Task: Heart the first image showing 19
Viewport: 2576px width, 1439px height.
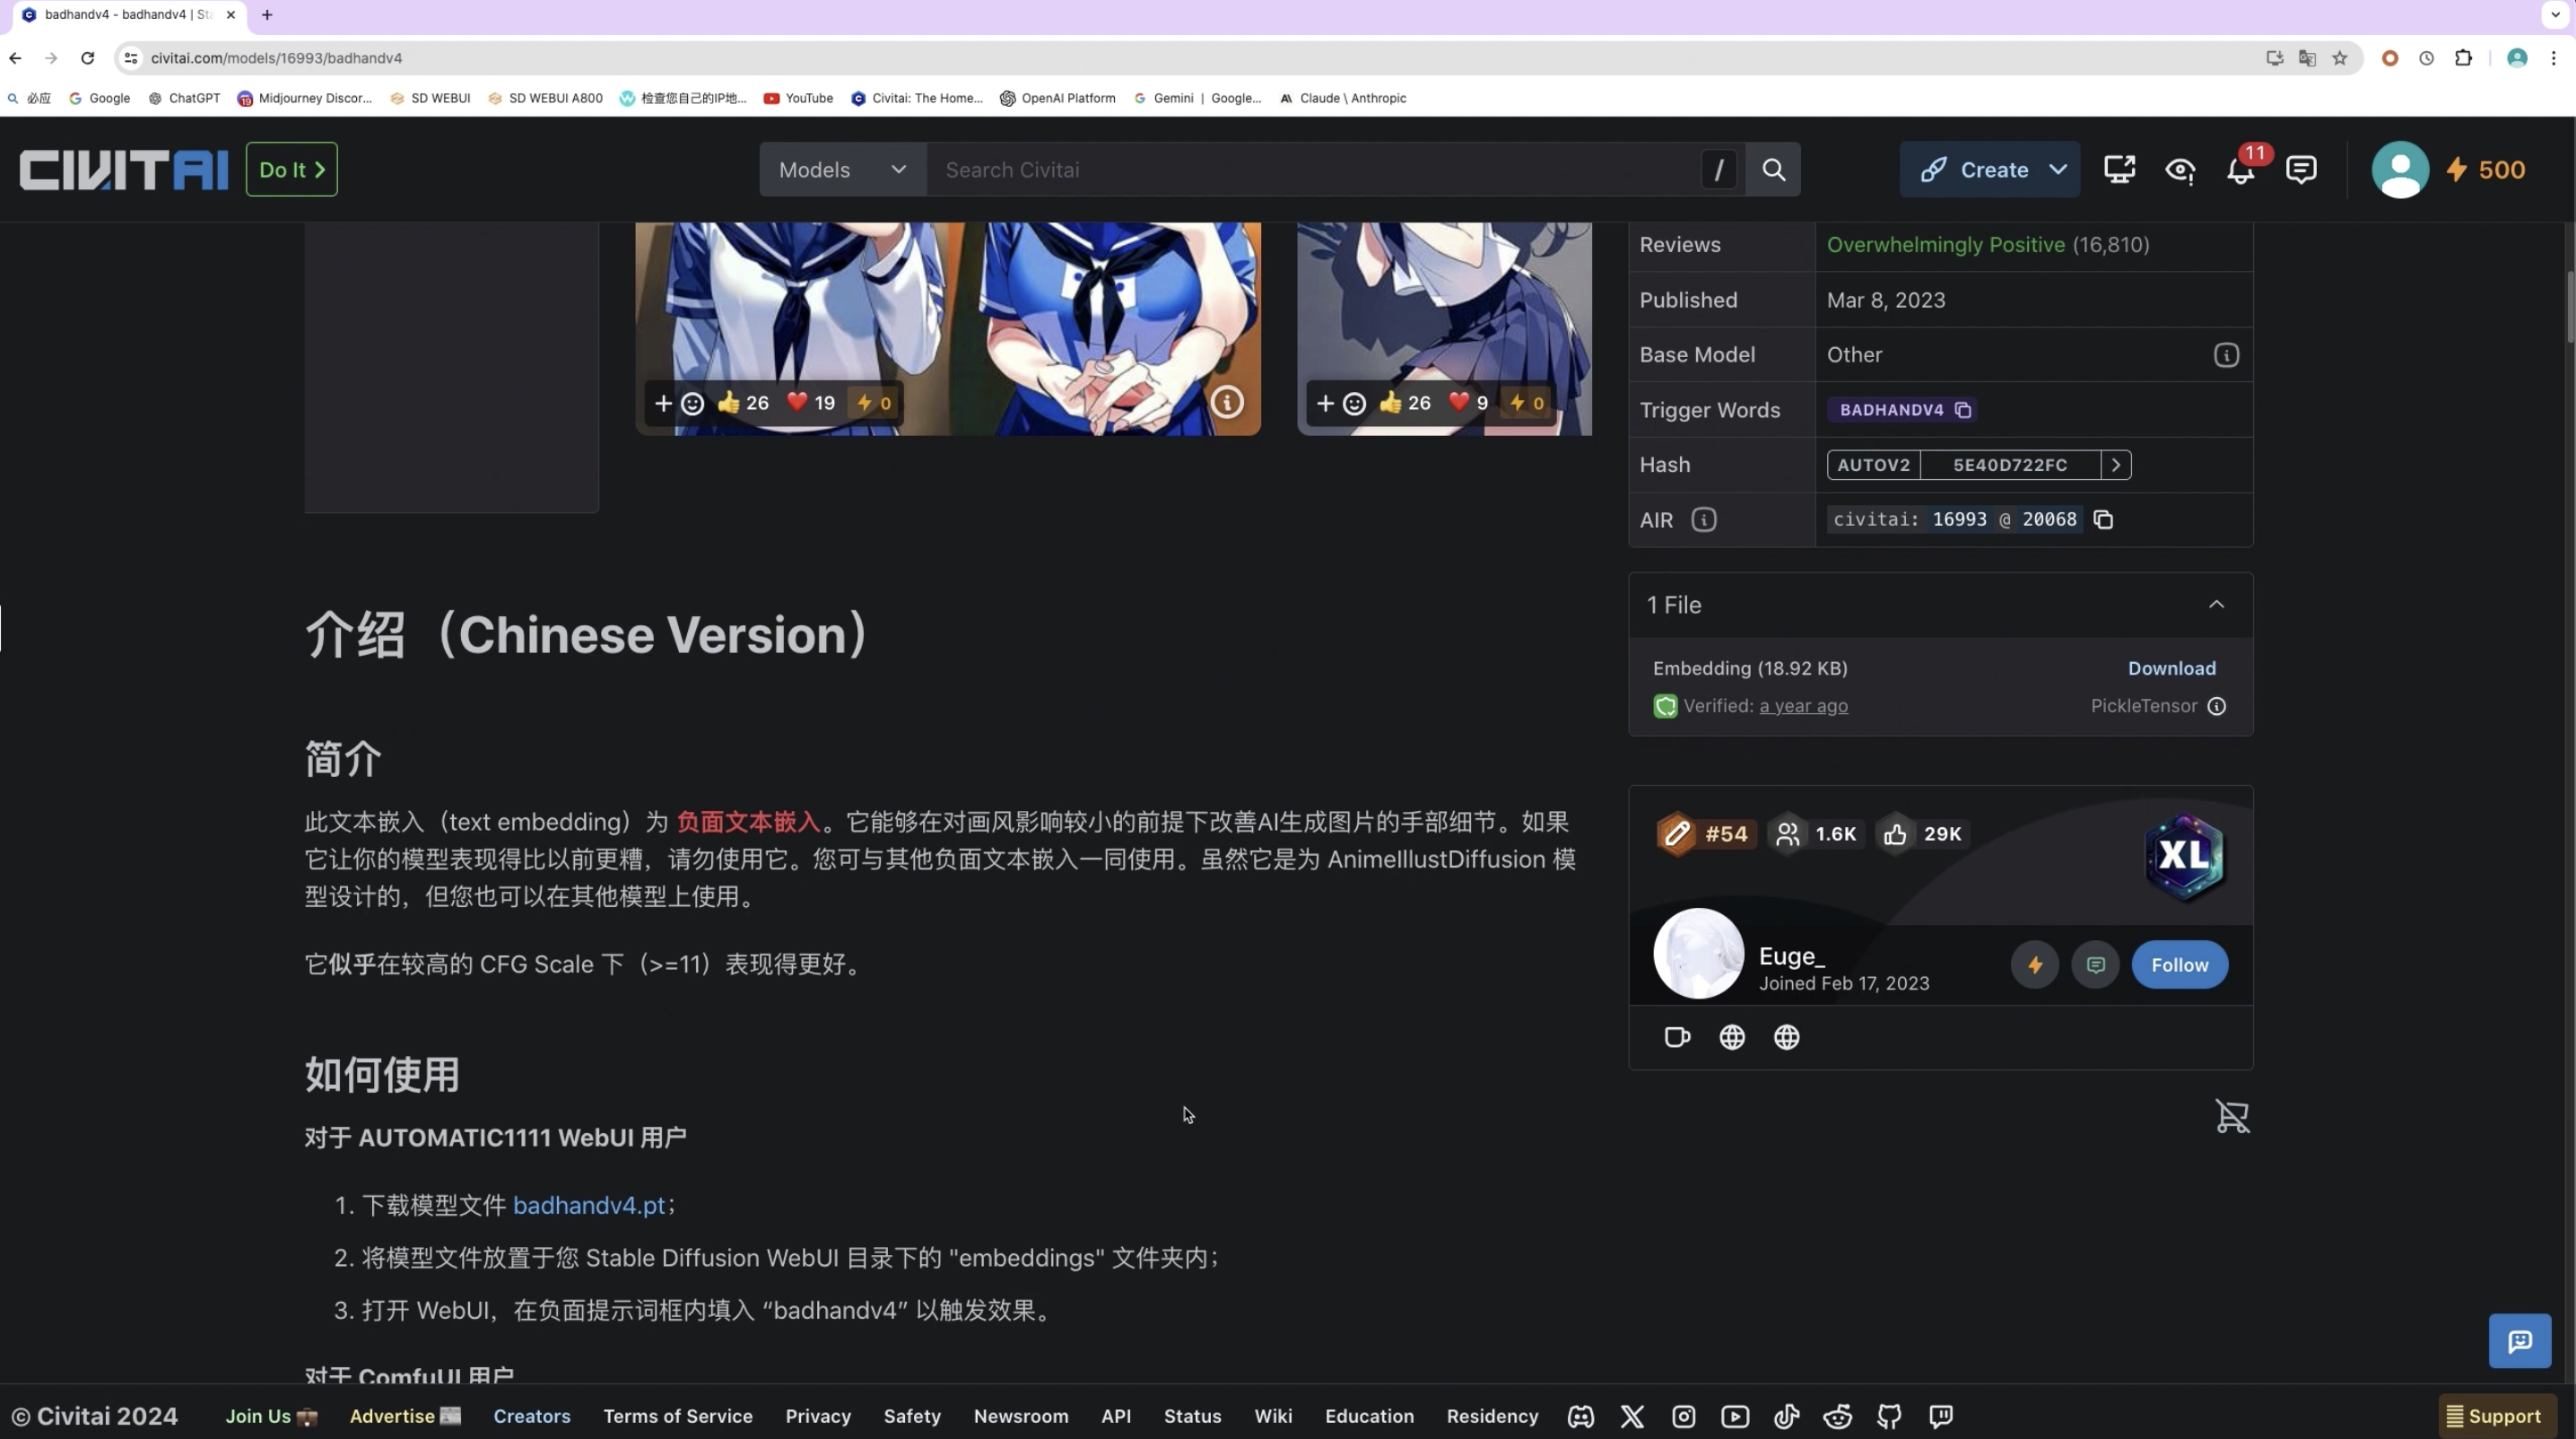Action: click(x=811, y=403)
